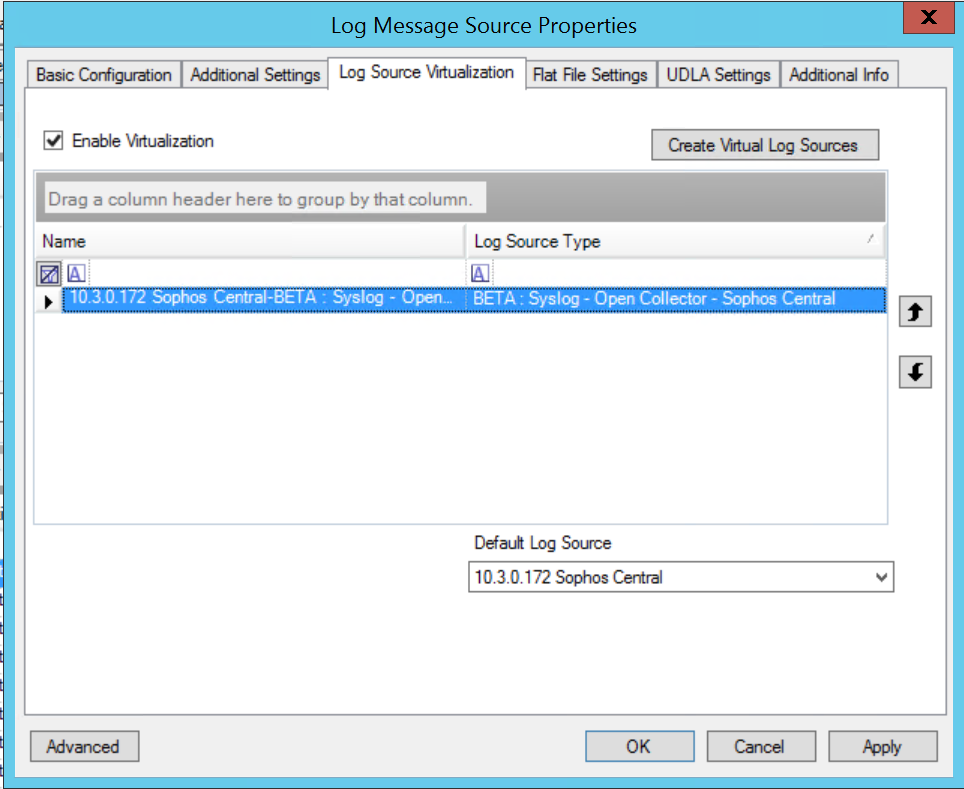This screenshot has width=964, height=789.
Task: Sort by the Name column header
Action: [x=250, y=241]
